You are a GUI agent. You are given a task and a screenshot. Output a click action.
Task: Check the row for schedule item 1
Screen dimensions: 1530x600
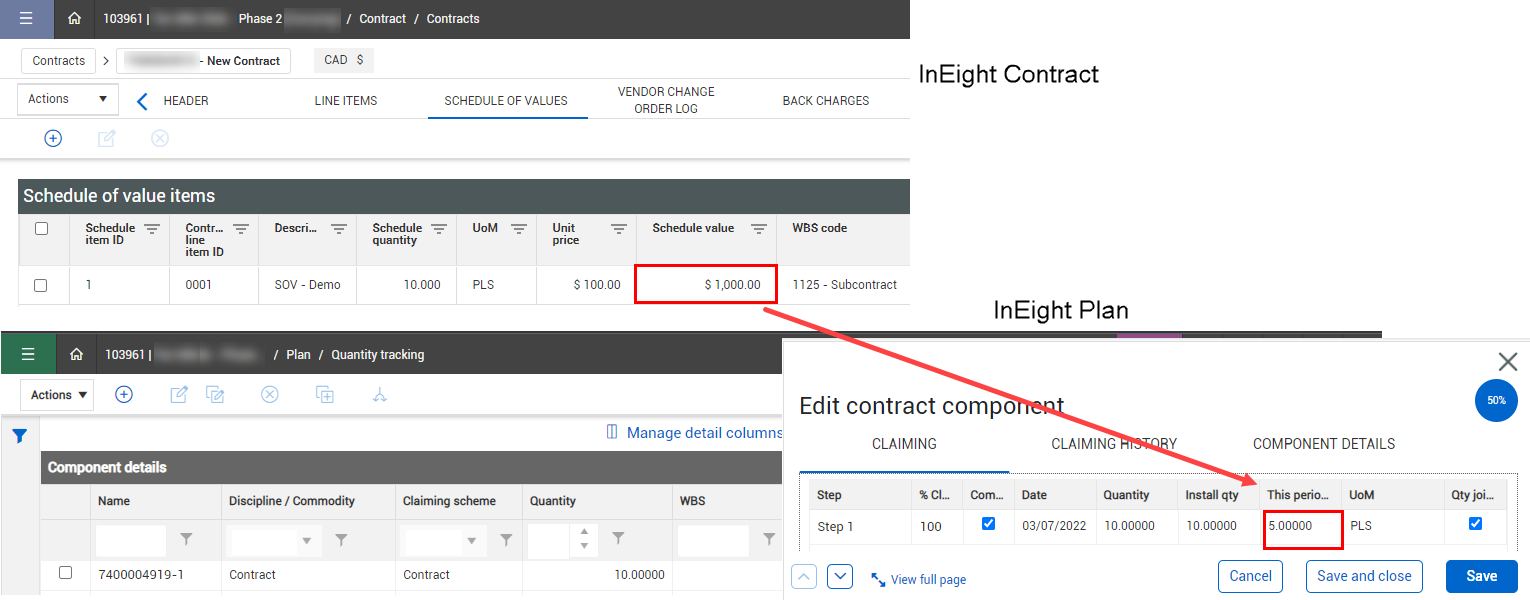(41, 285)
